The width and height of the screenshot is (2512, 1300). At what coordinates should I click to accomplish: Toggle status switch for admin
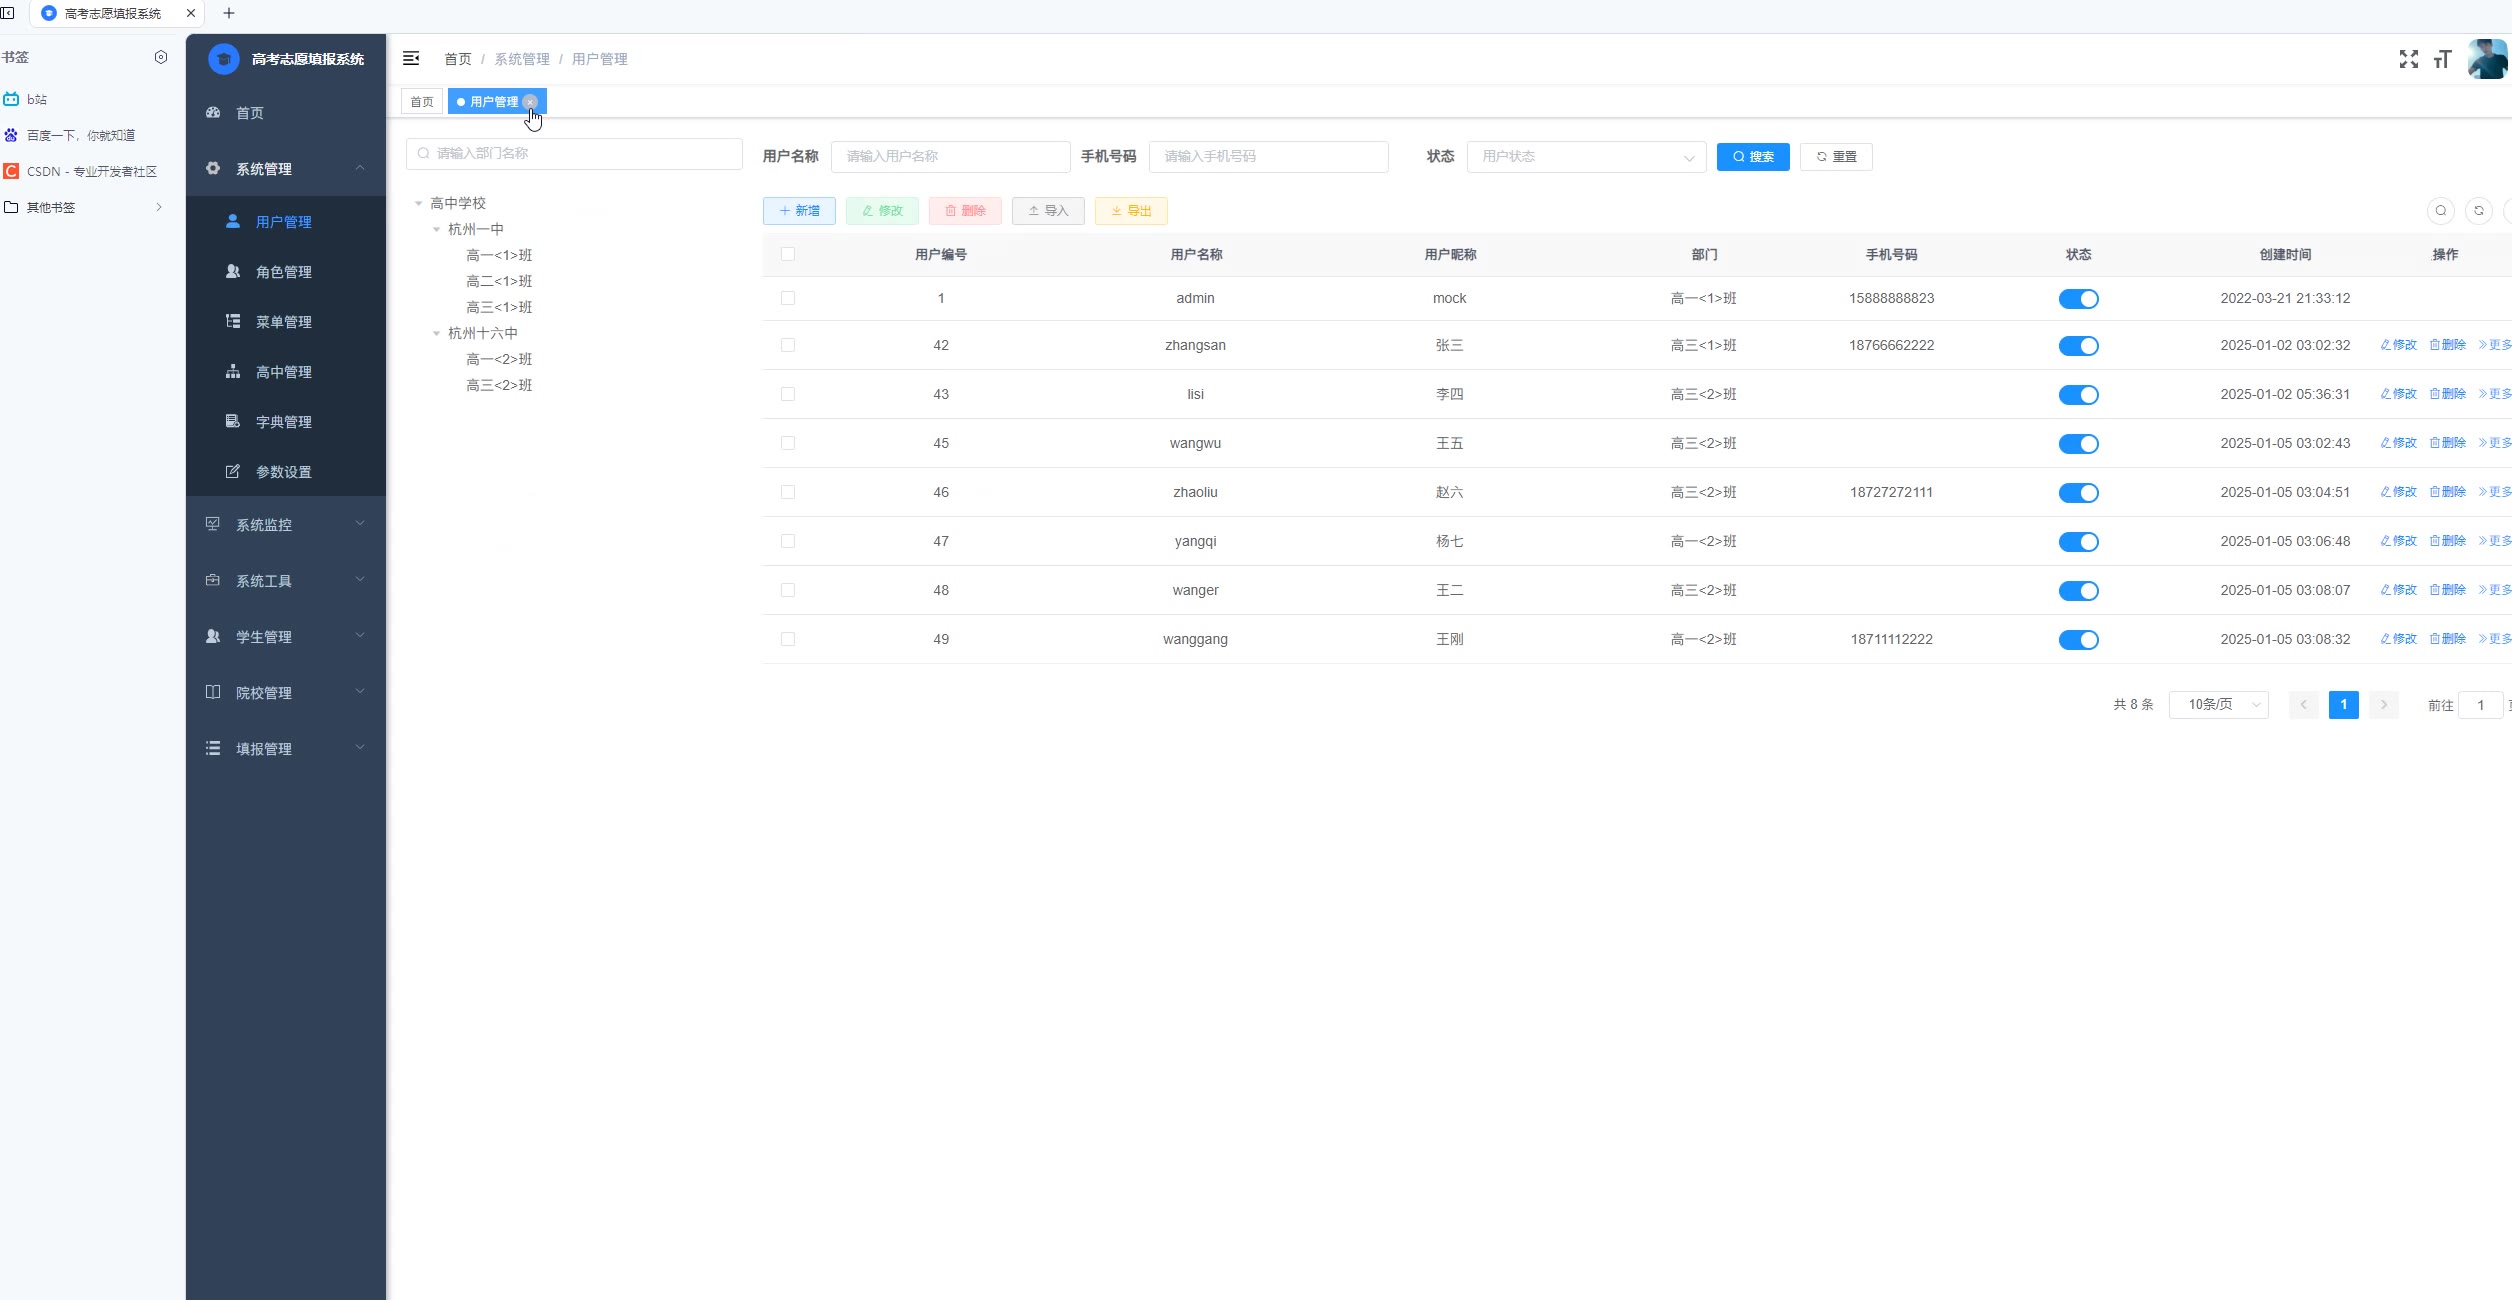pyautogui.click(x=2078, y=299)
